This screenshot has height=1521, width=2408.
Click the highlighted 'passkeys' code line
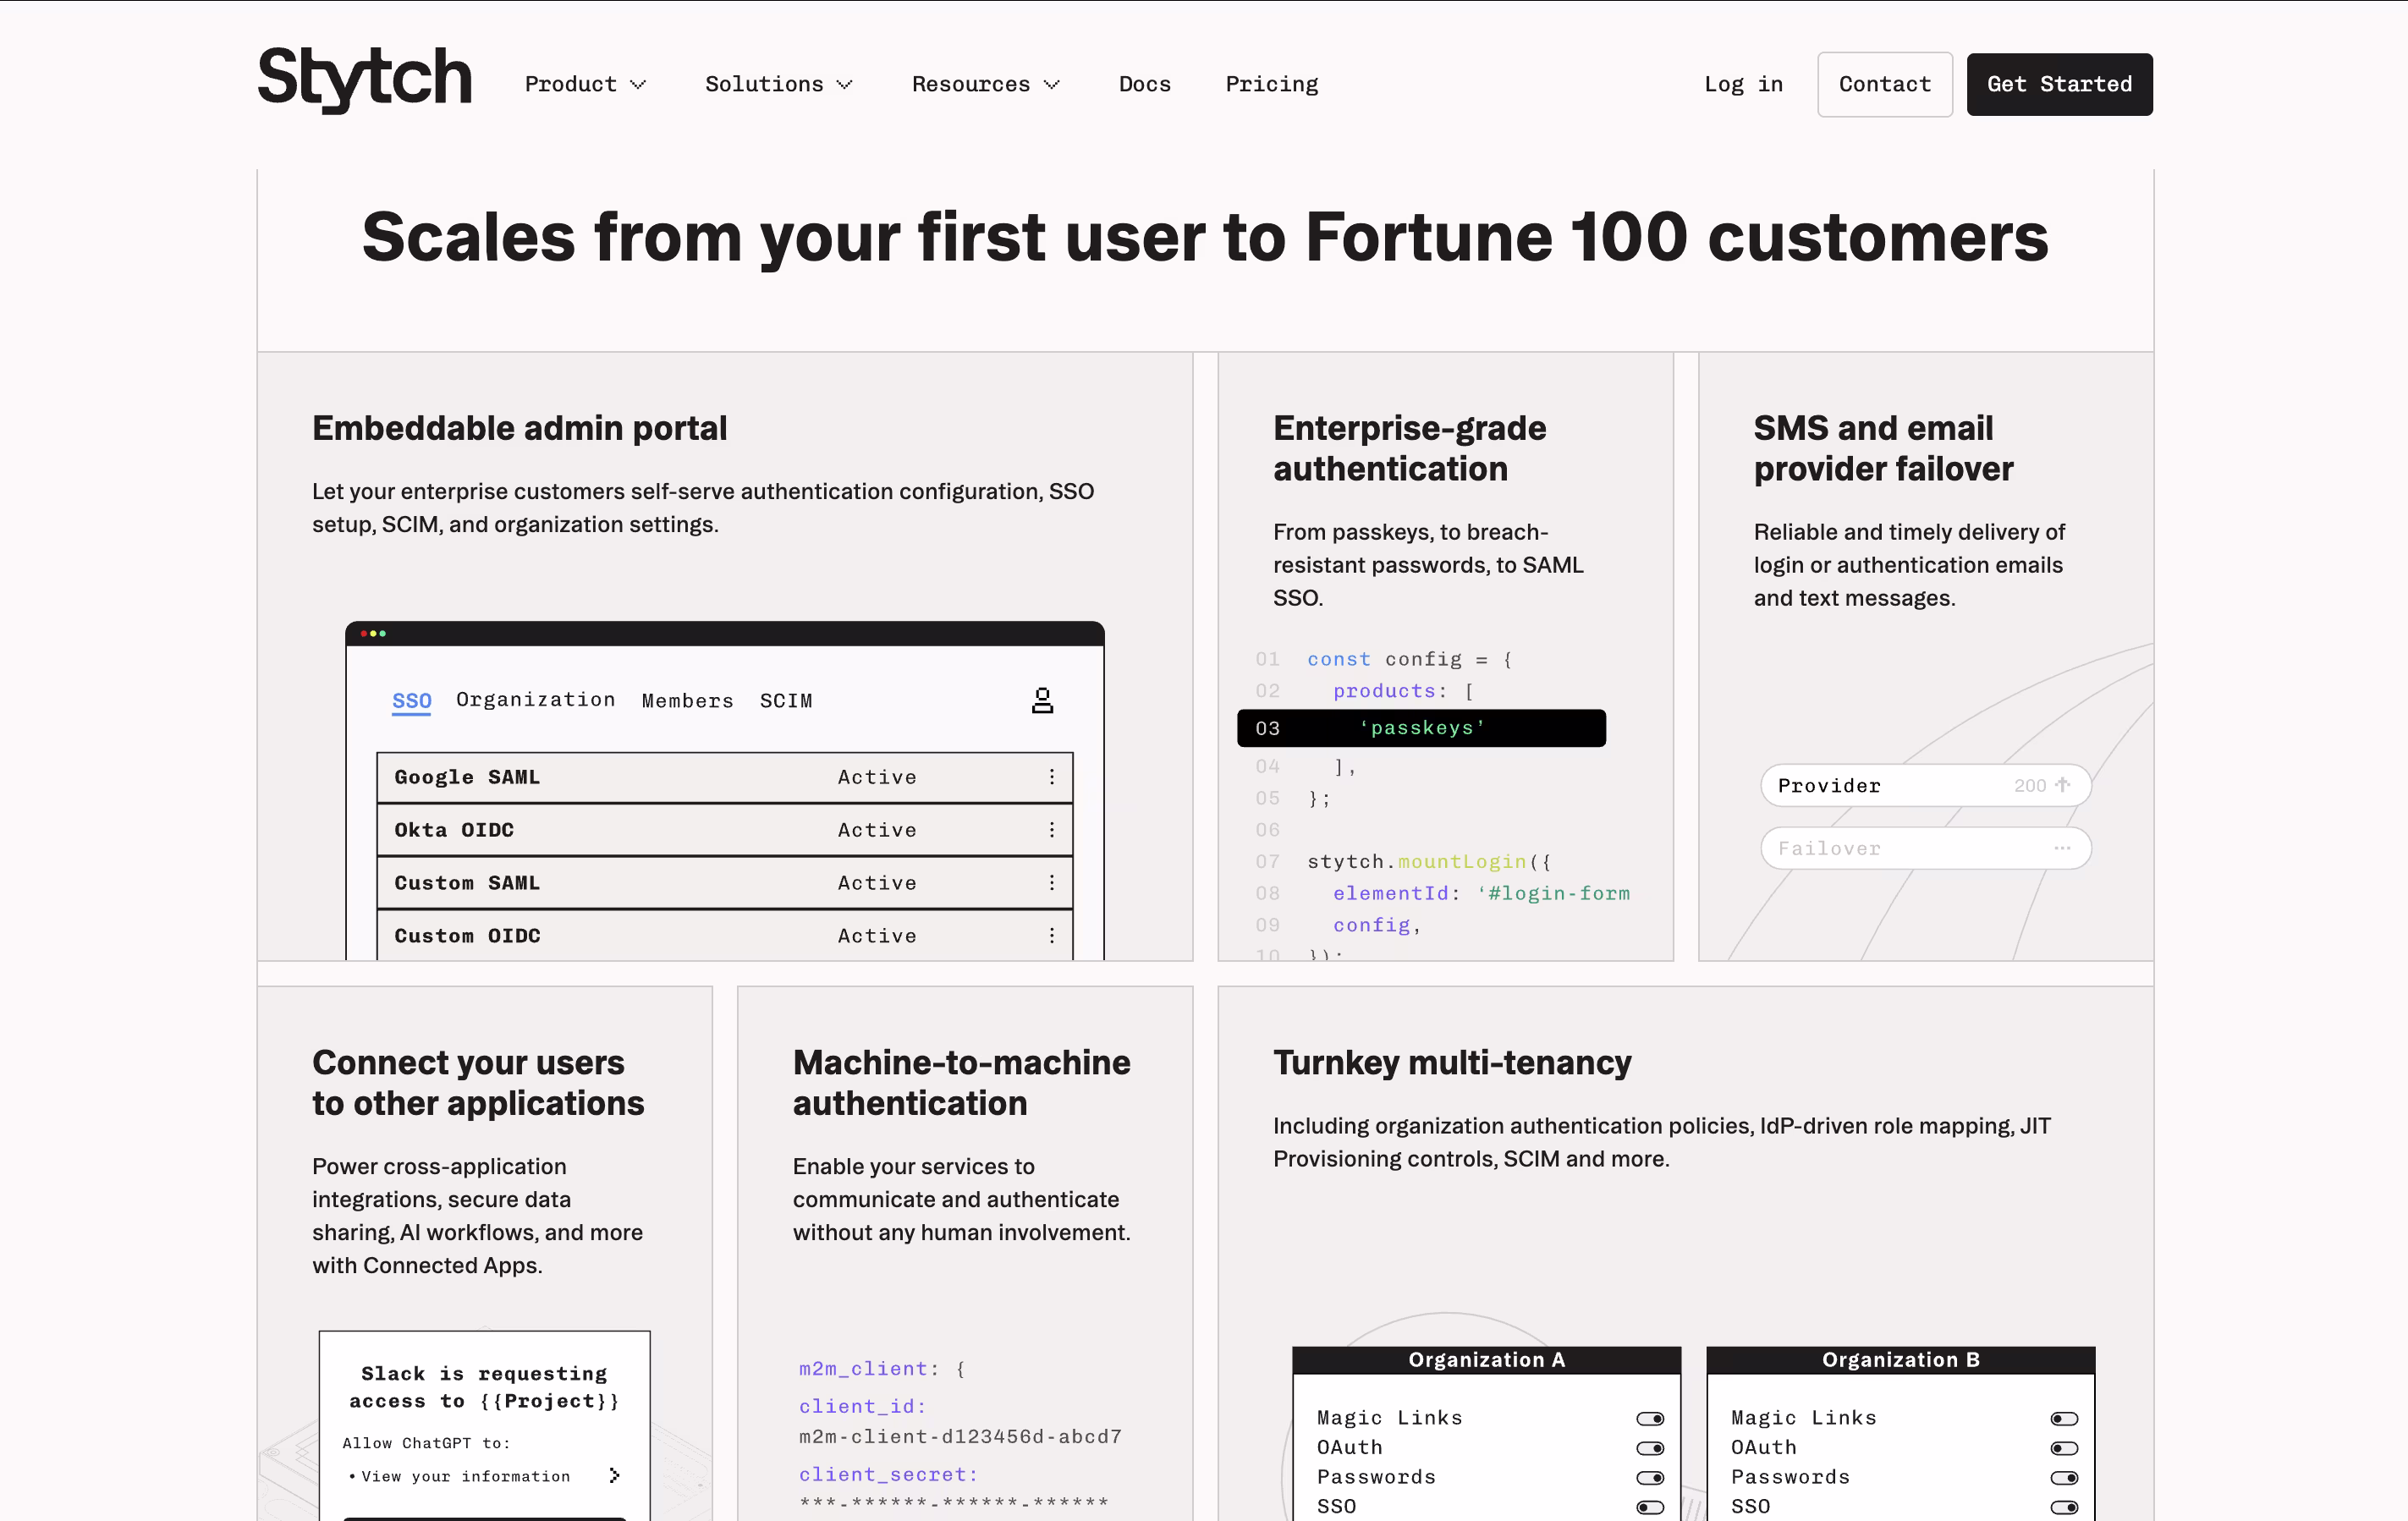(x=1420, y=728)
